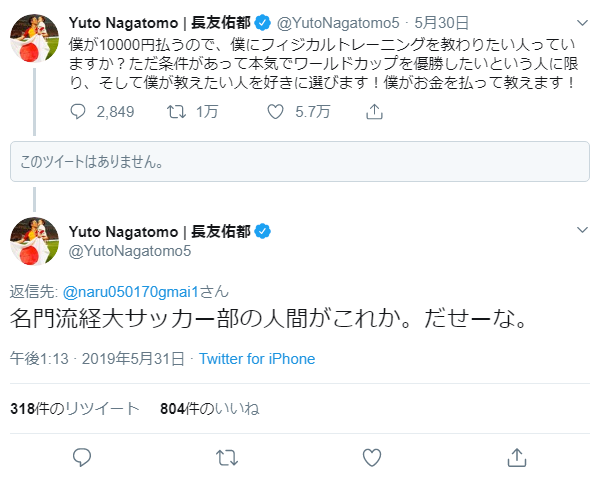Like the top tweet with 5.7万 likes
Image resolution: width=600 pixels, height=482 pixels.
(277, 113)
